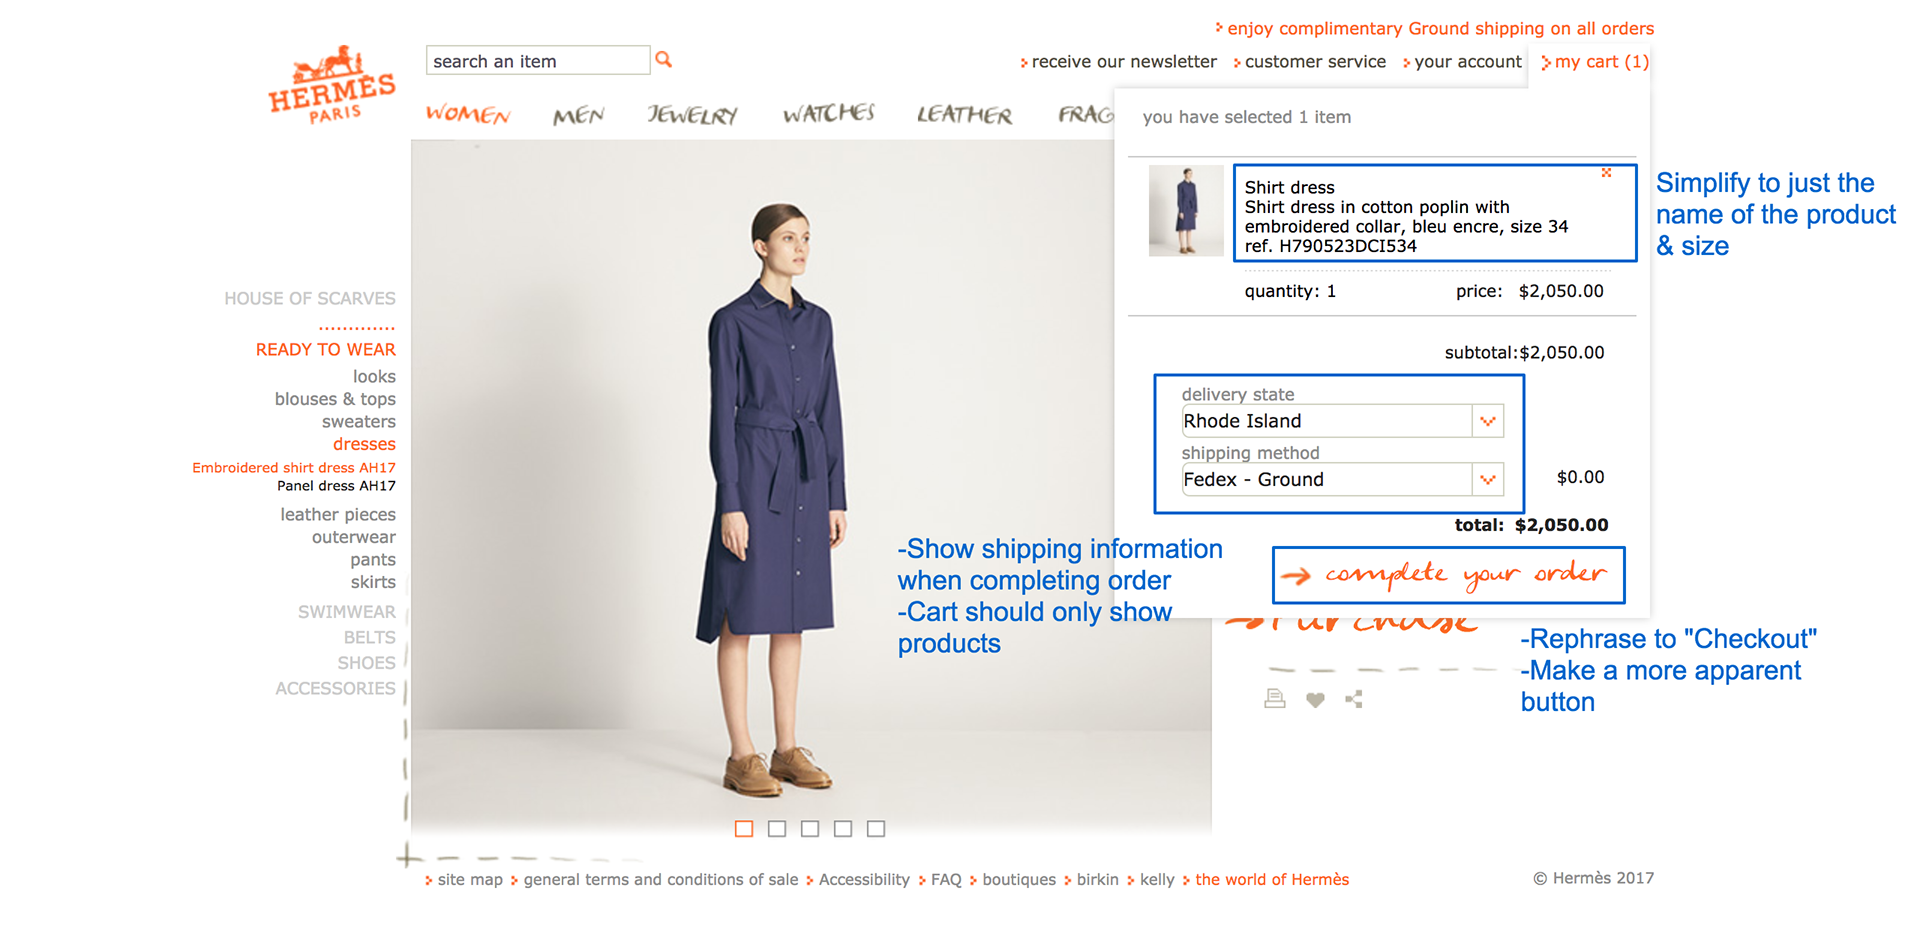This screenshot has height=942, width=1920.
Task: Click the Hermès Paris logo
Action: pyautogui.click(x=332, y=85)
